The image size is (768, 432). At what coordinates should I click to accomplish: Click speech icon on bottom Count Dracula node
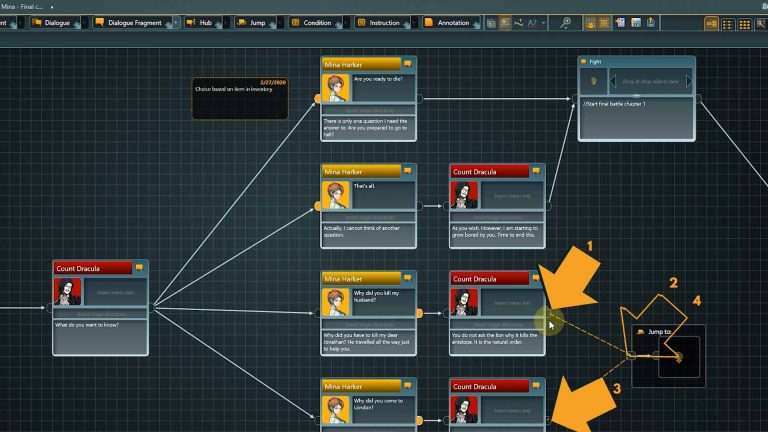tap(536, 385)
